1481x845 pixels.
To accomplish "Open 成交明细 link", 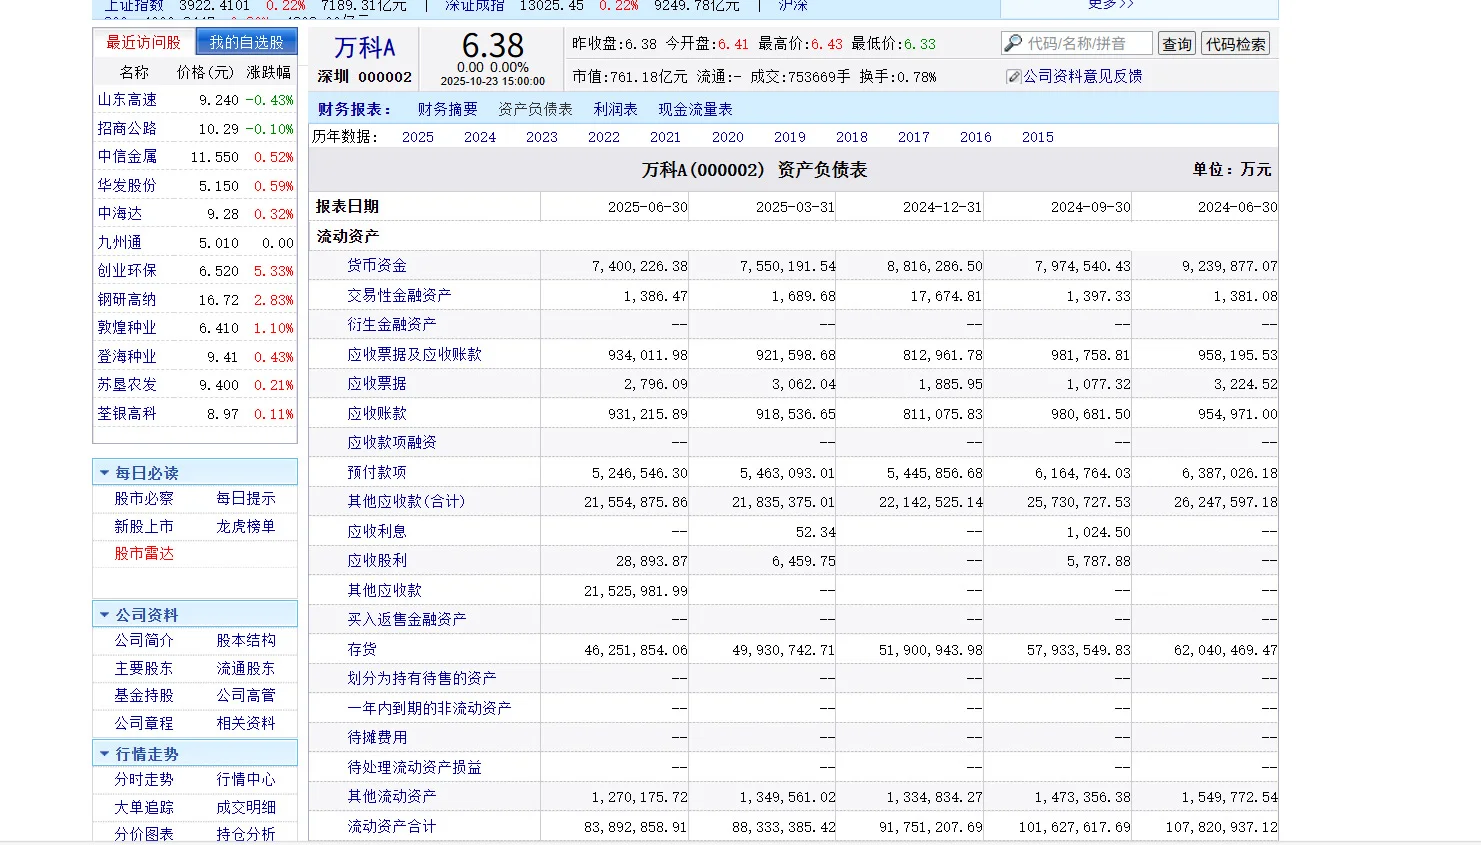I will 246,807.
